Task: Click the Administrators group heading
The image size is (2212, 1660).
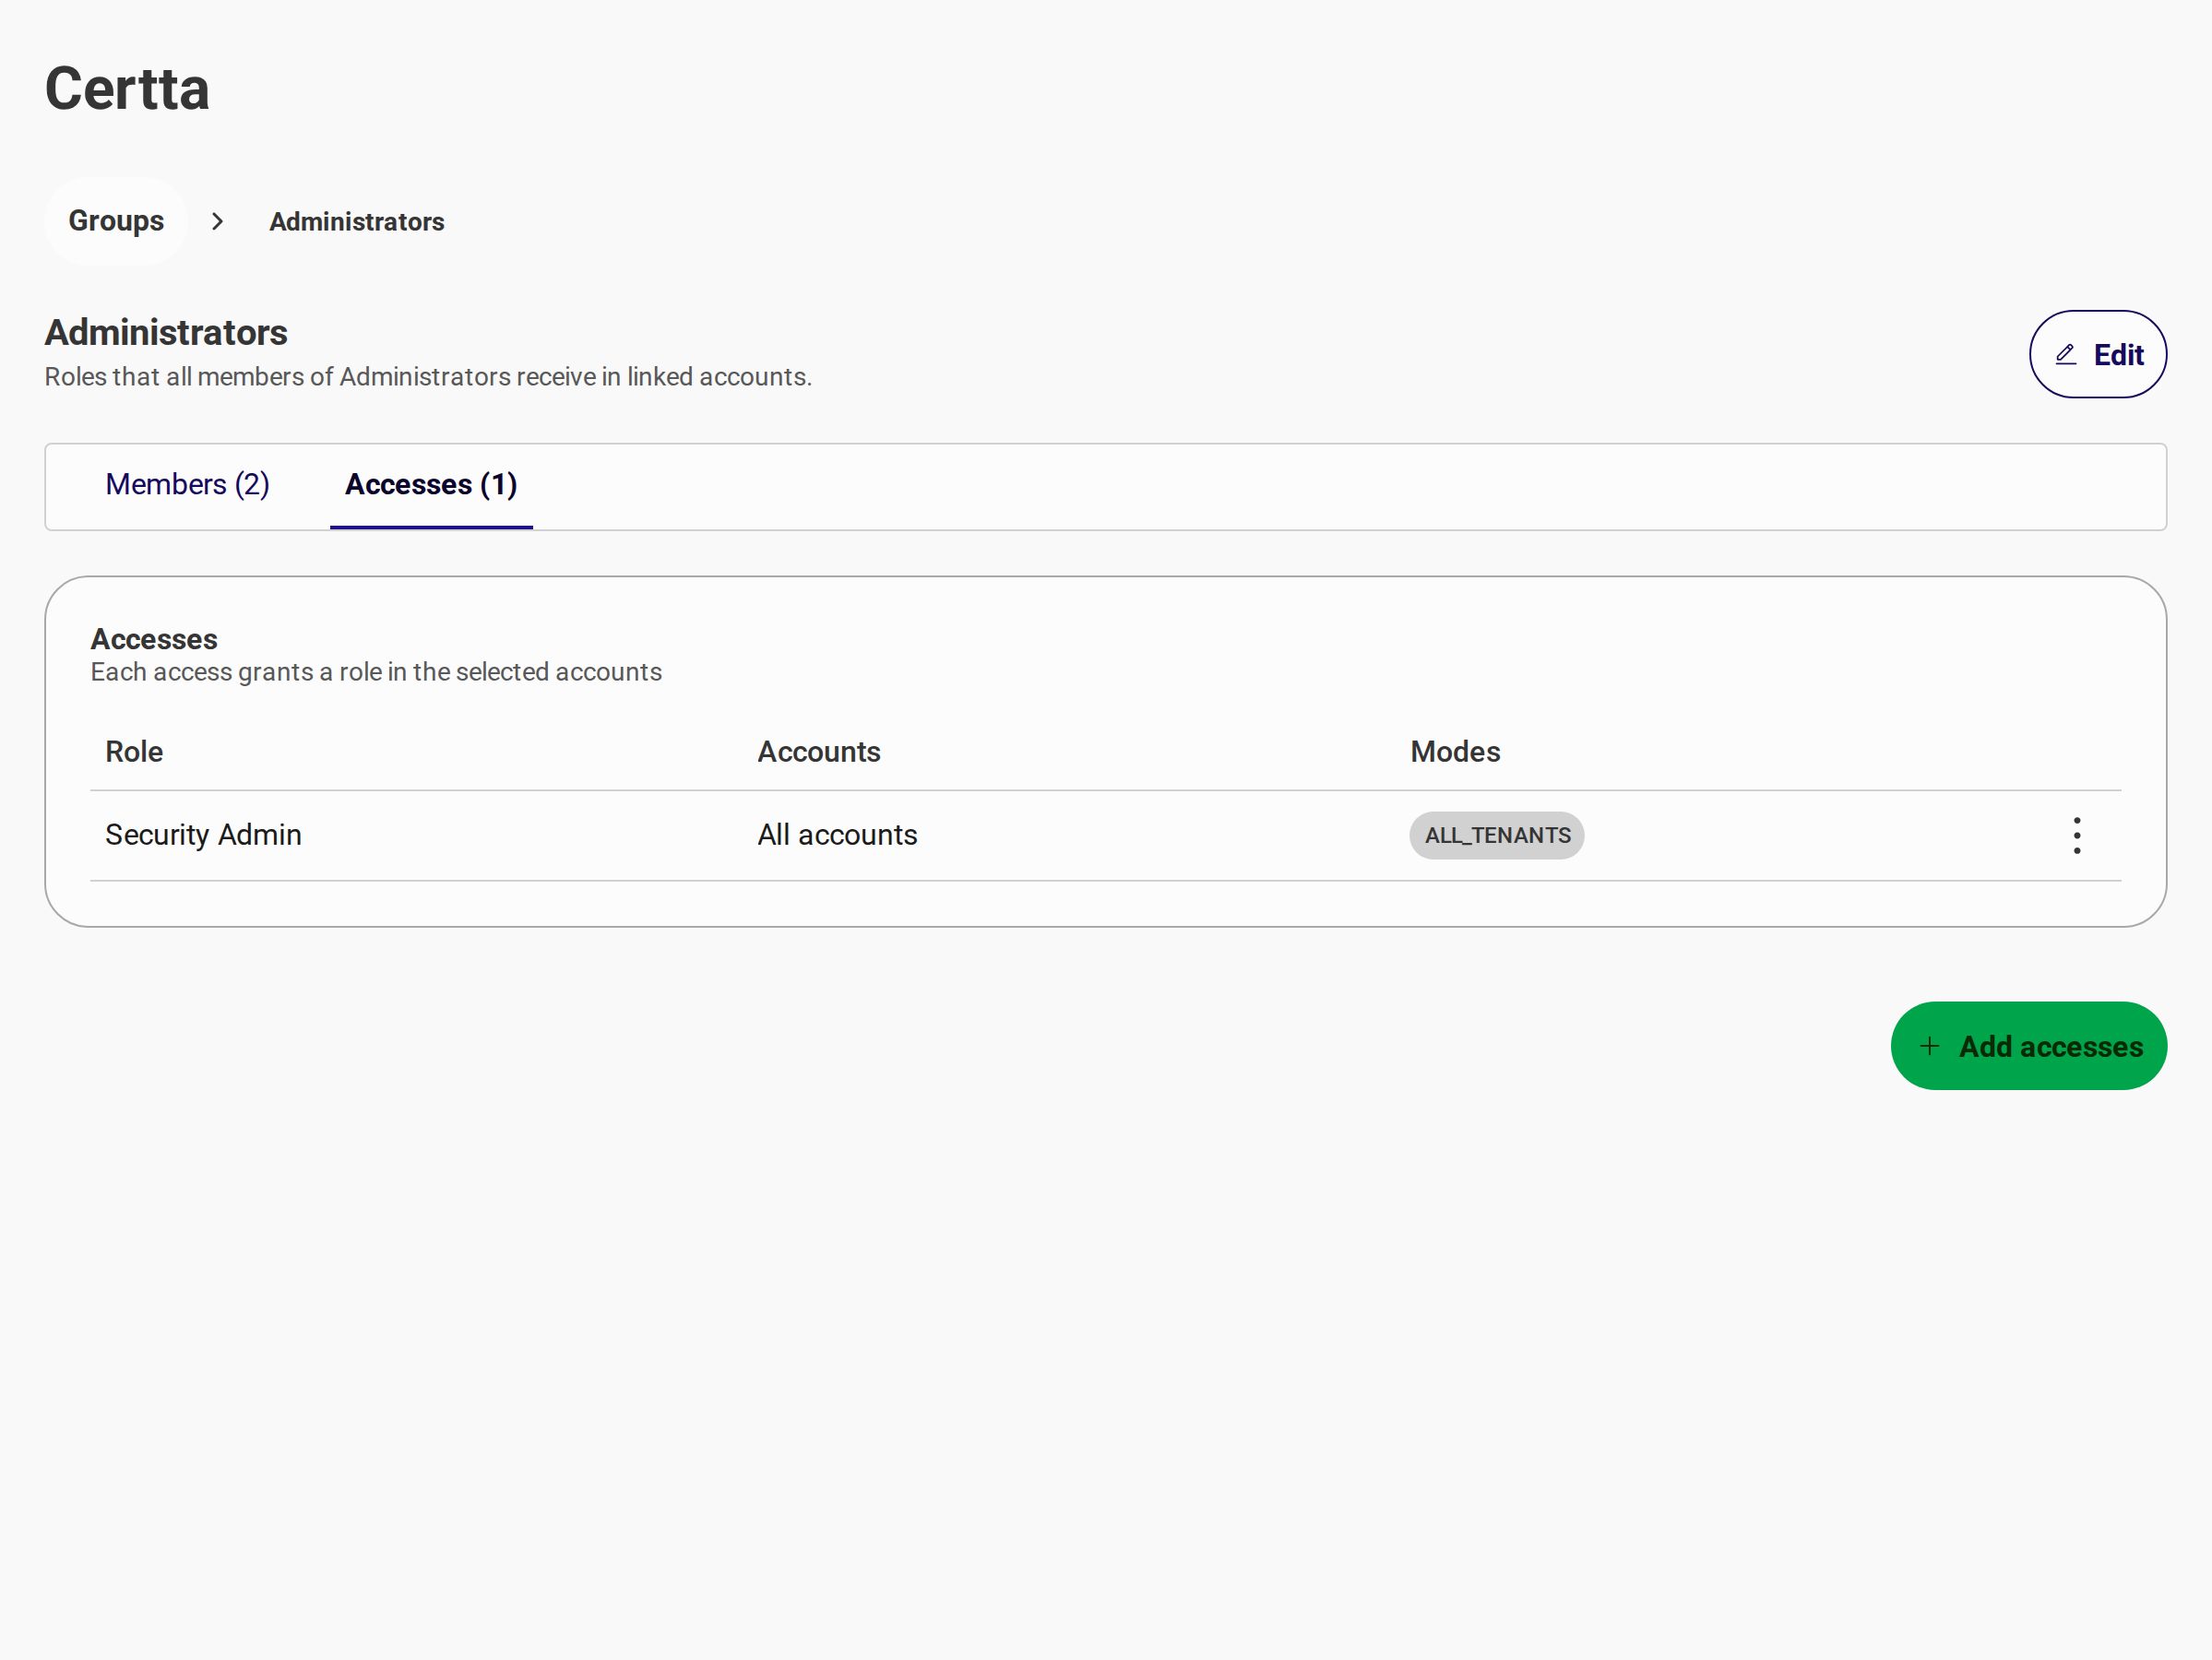Action: coord(166,333)
